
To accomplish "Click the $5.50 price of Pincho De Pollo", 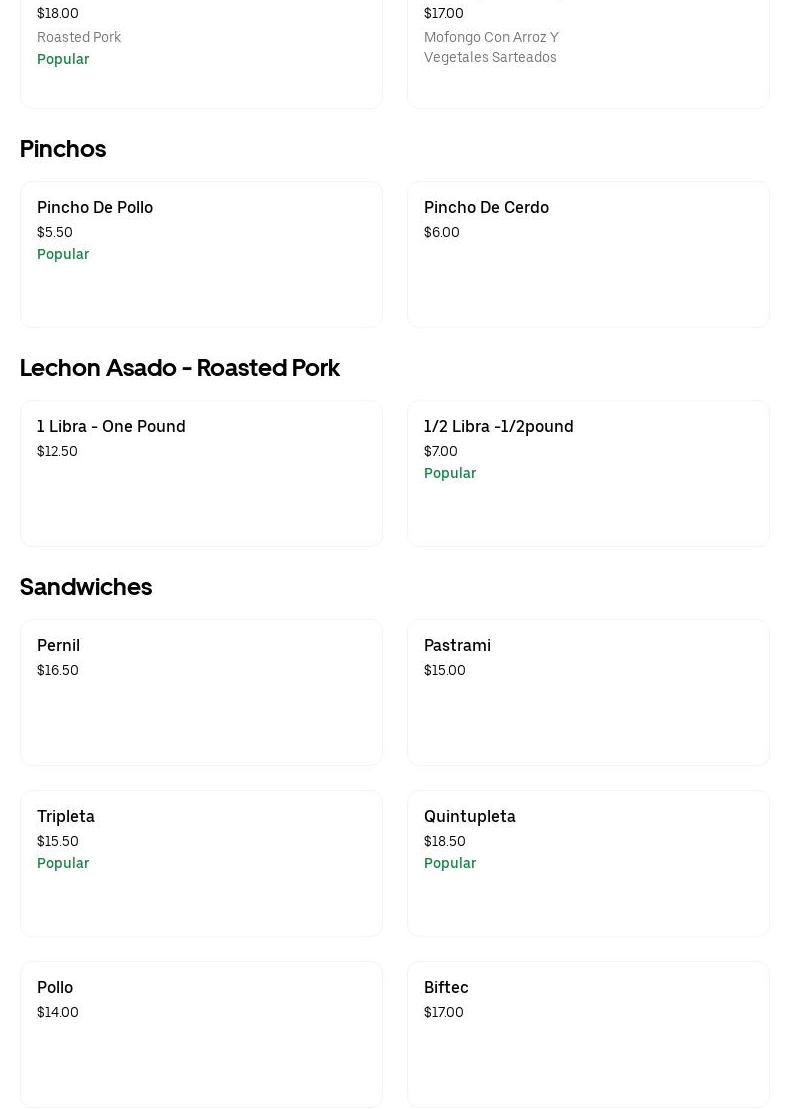I will coord(55,232).
